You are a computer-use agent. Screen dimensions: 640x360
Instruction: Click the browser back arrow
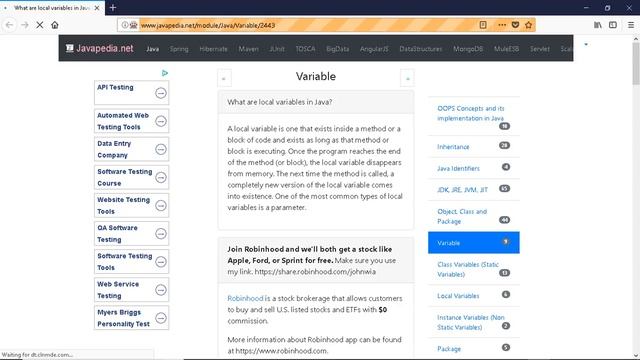pos(9,25)
